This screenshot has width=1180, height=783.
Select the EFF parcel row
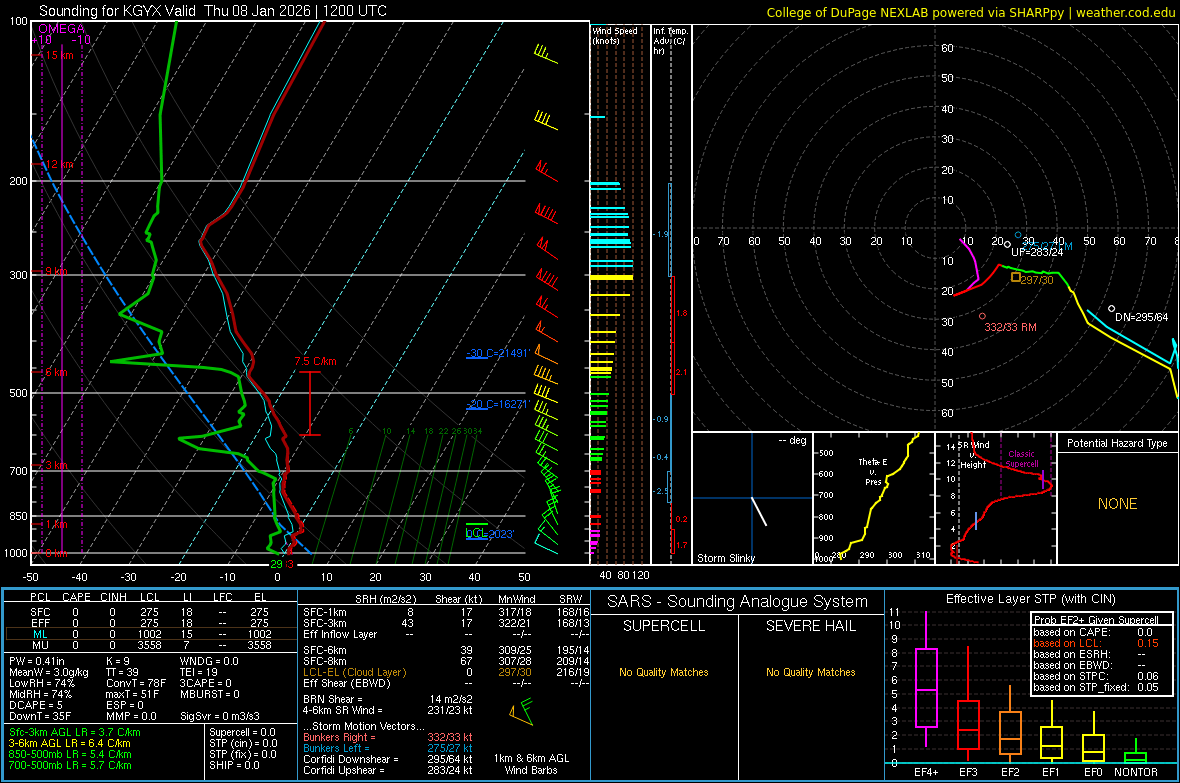[x=151, y=623]
